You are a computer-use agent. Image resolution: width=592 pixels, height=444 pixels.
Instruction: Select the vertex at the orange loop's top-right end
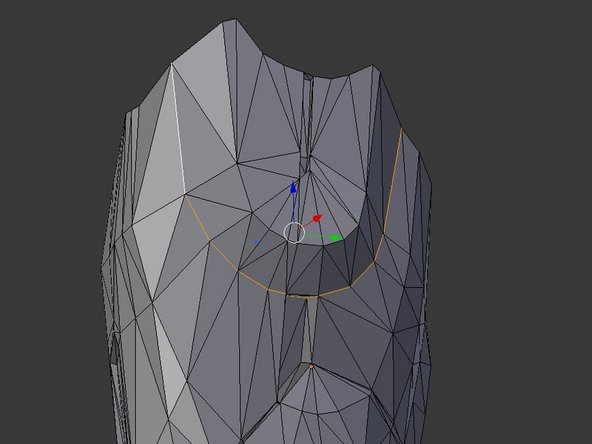pos(402,129)
